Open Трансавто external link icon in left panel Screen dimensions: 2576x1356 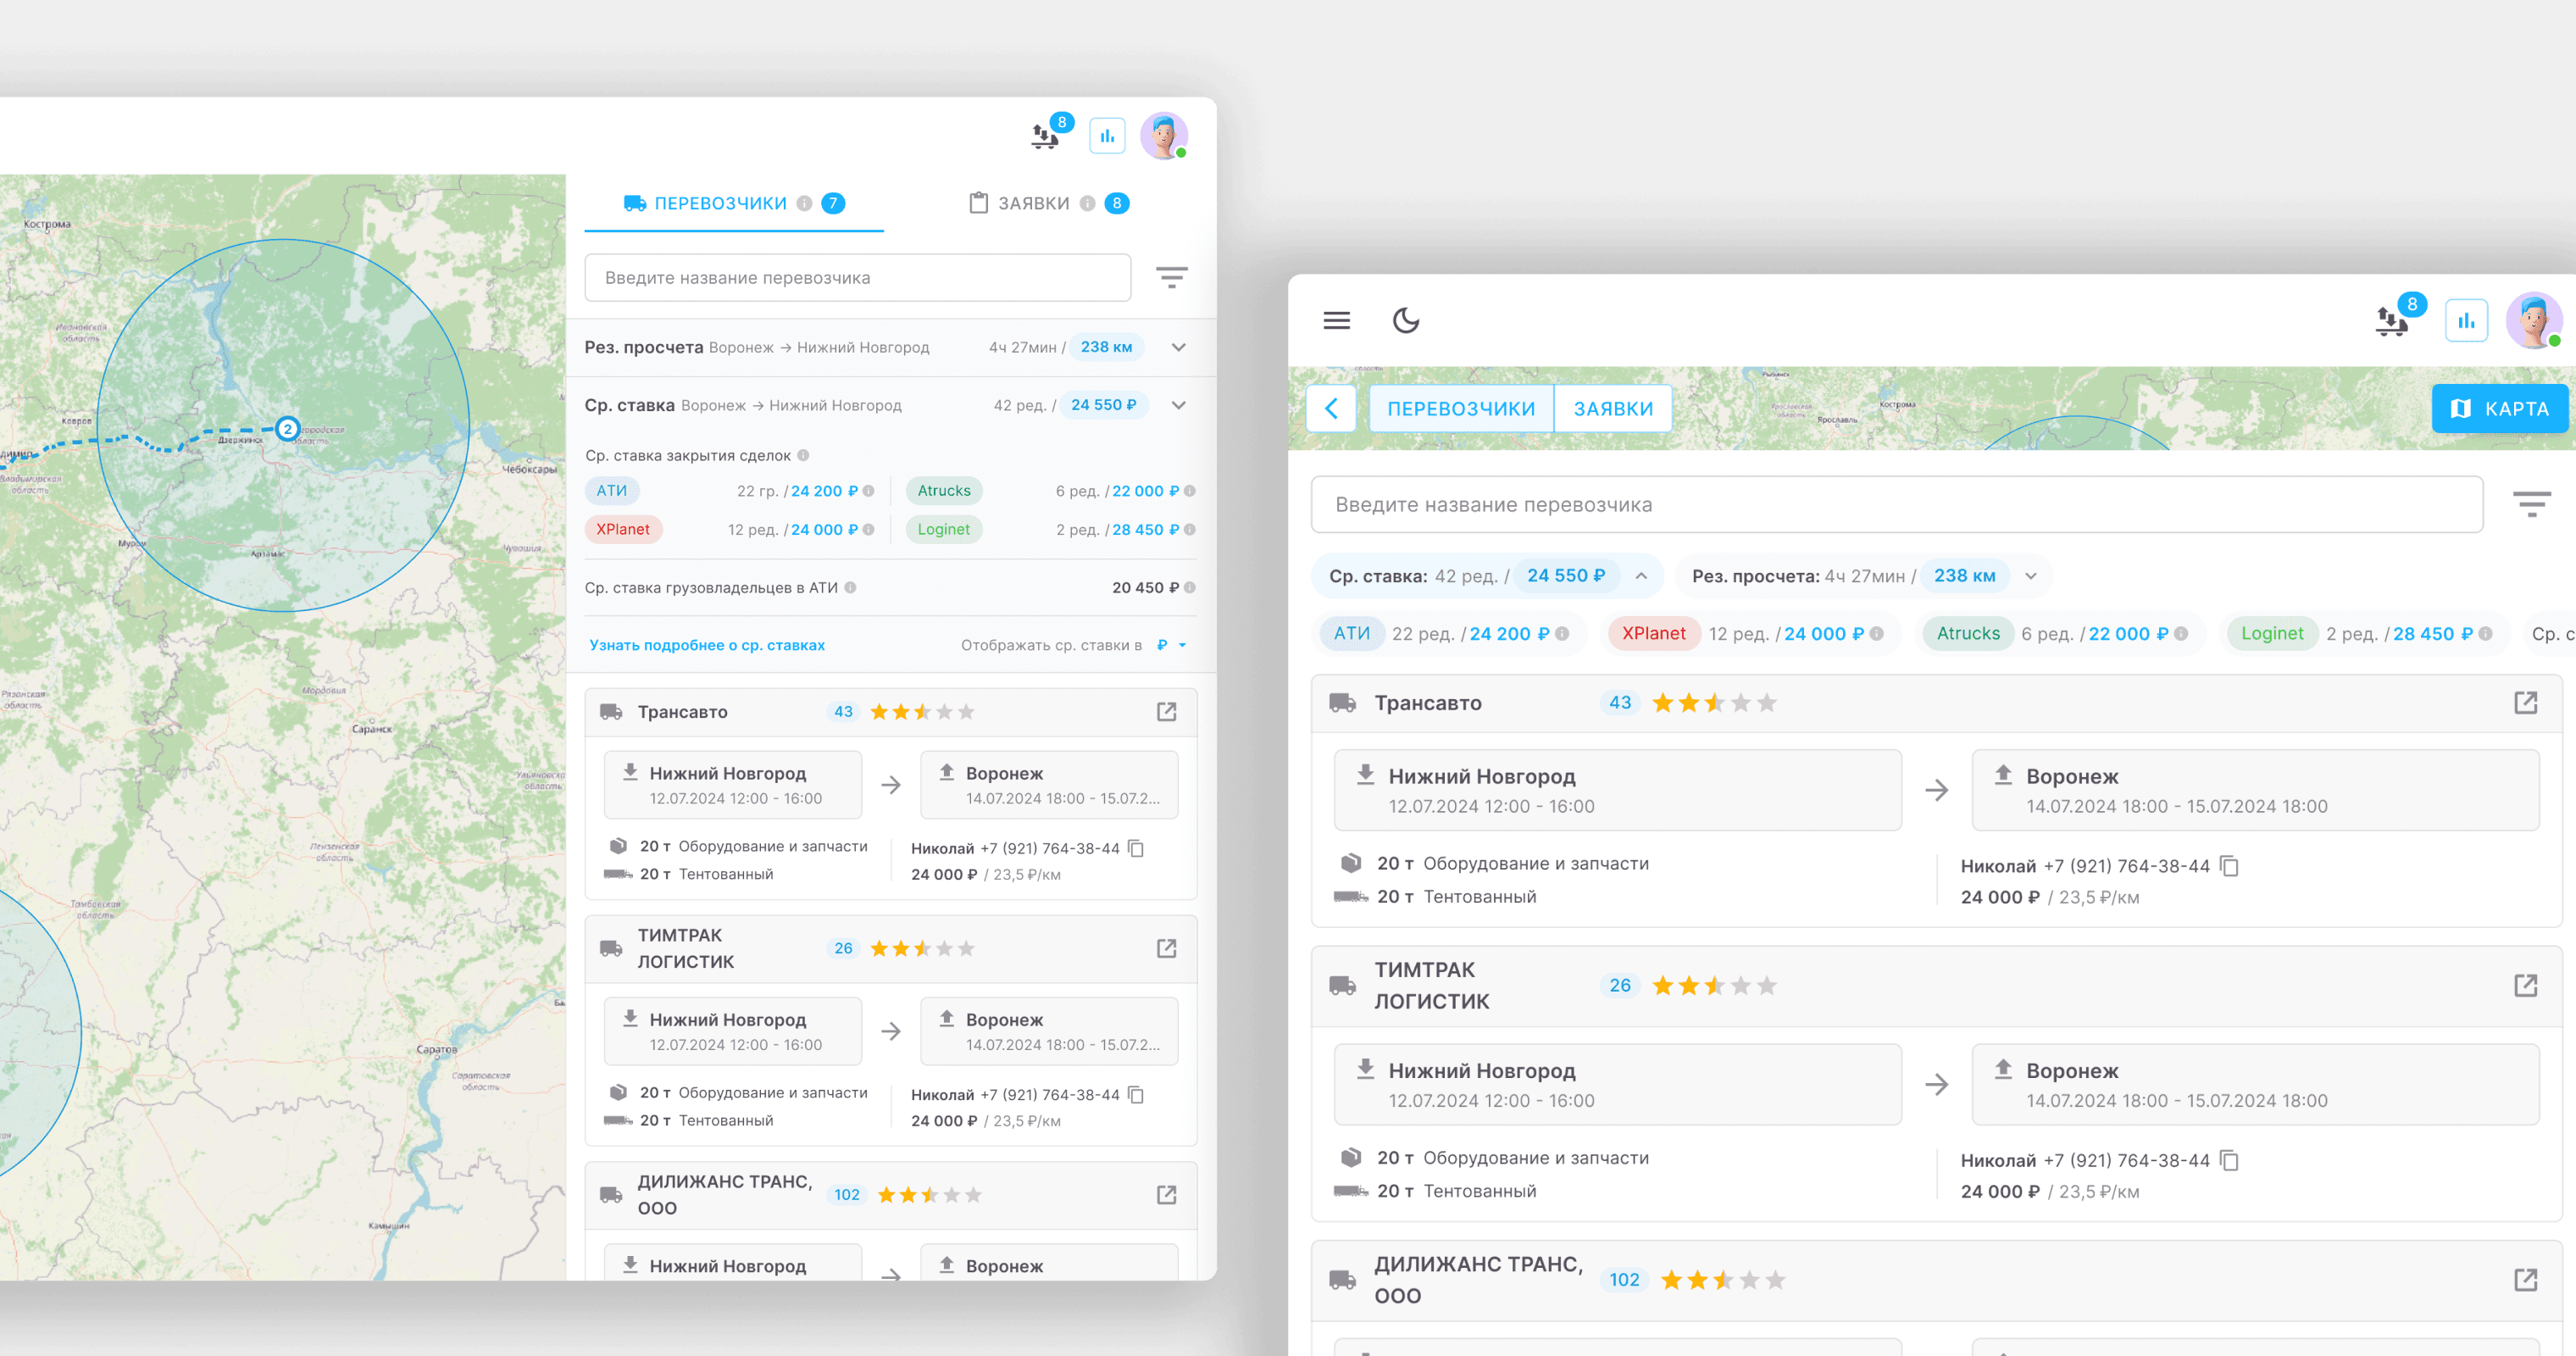(x=1166, y=712)
